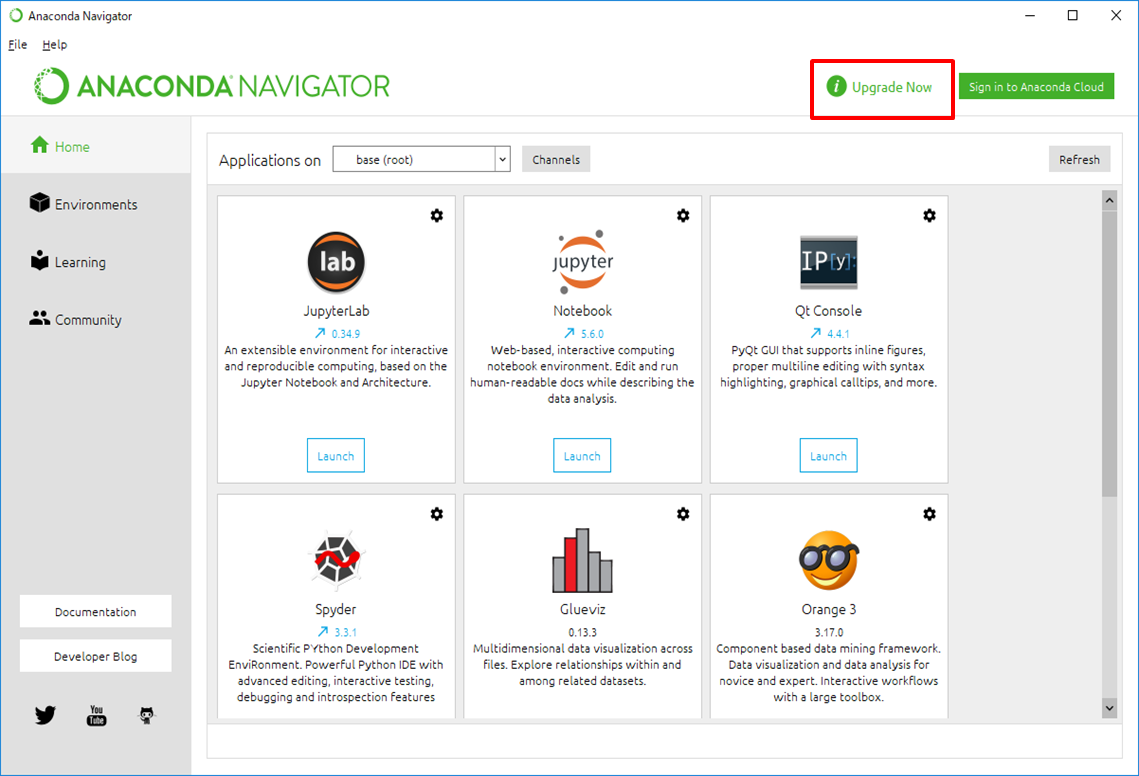Screen dimensions: 1139x776
Task: Click the Qt Console IPython logo
Action: [x=829, y=262]
